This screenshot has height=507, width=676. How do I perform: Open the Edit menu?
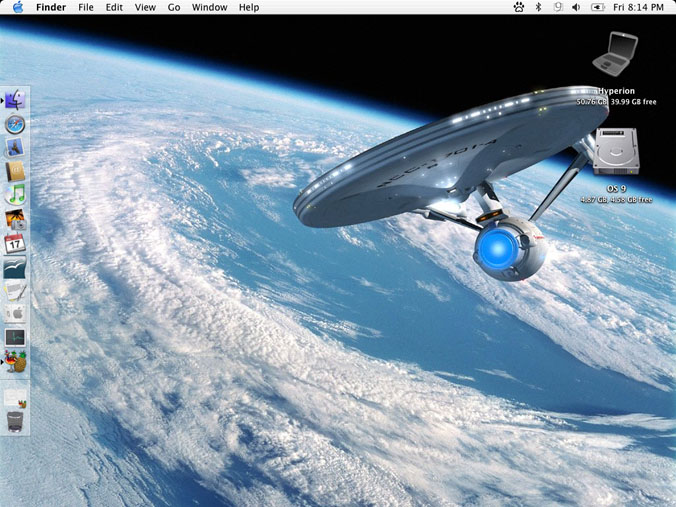click(x=114, y=7)
